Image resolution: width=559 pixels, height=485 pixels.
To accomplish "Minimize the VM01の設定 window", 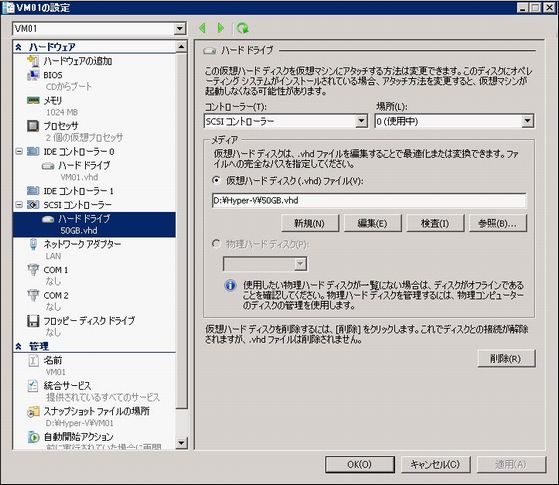I will 523,7.
